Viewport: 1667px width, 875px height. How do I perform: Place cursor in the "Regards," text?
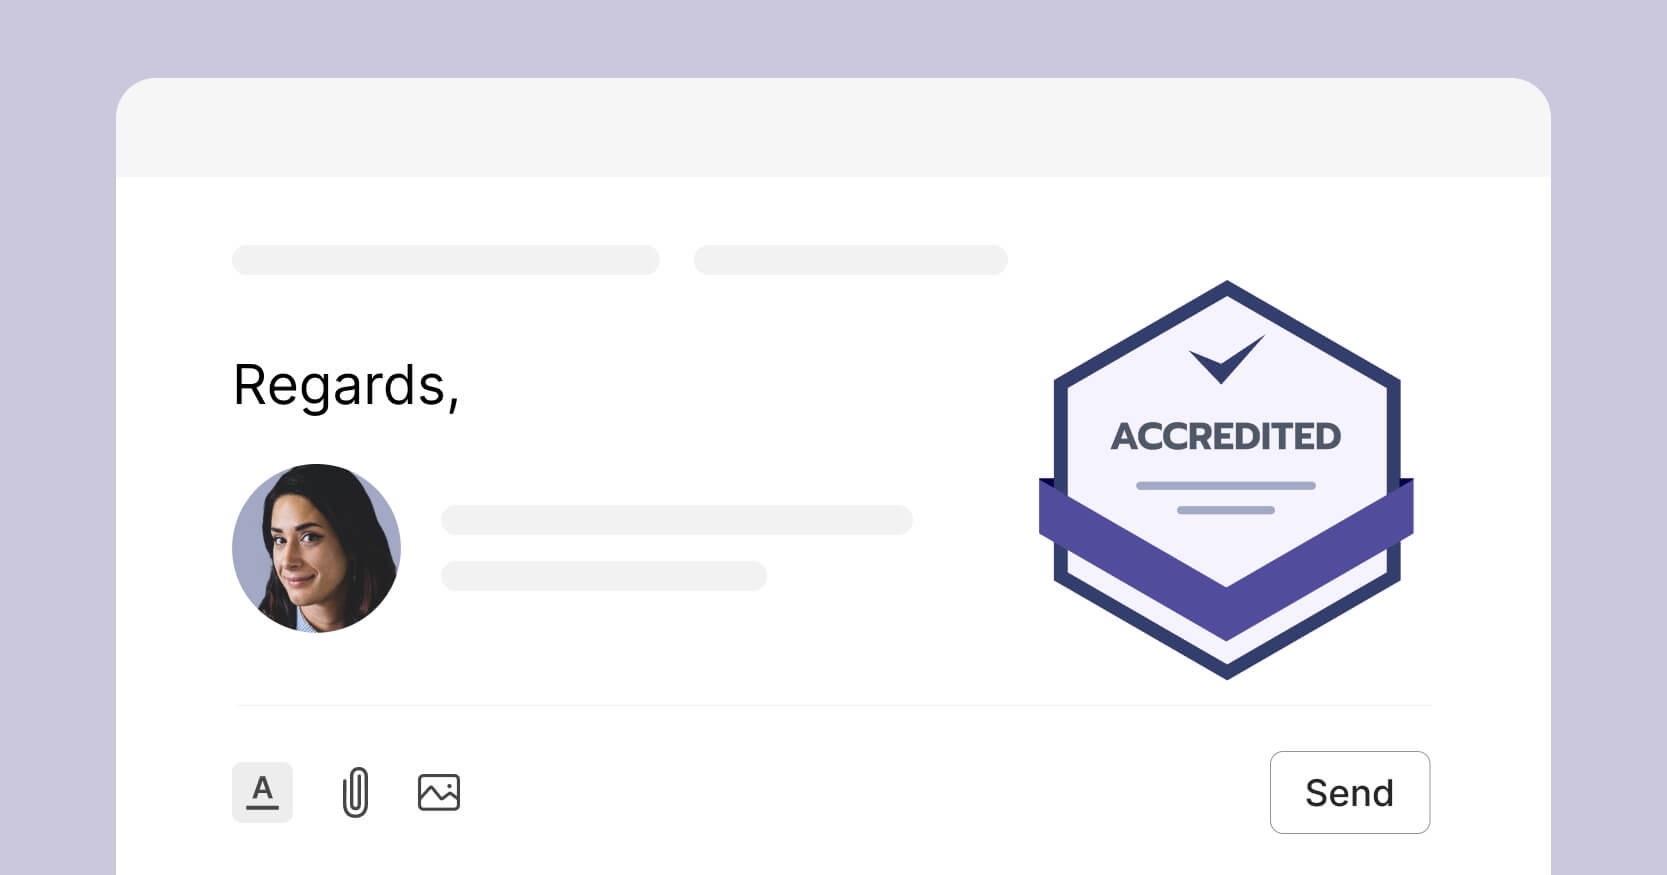[346, 385]
